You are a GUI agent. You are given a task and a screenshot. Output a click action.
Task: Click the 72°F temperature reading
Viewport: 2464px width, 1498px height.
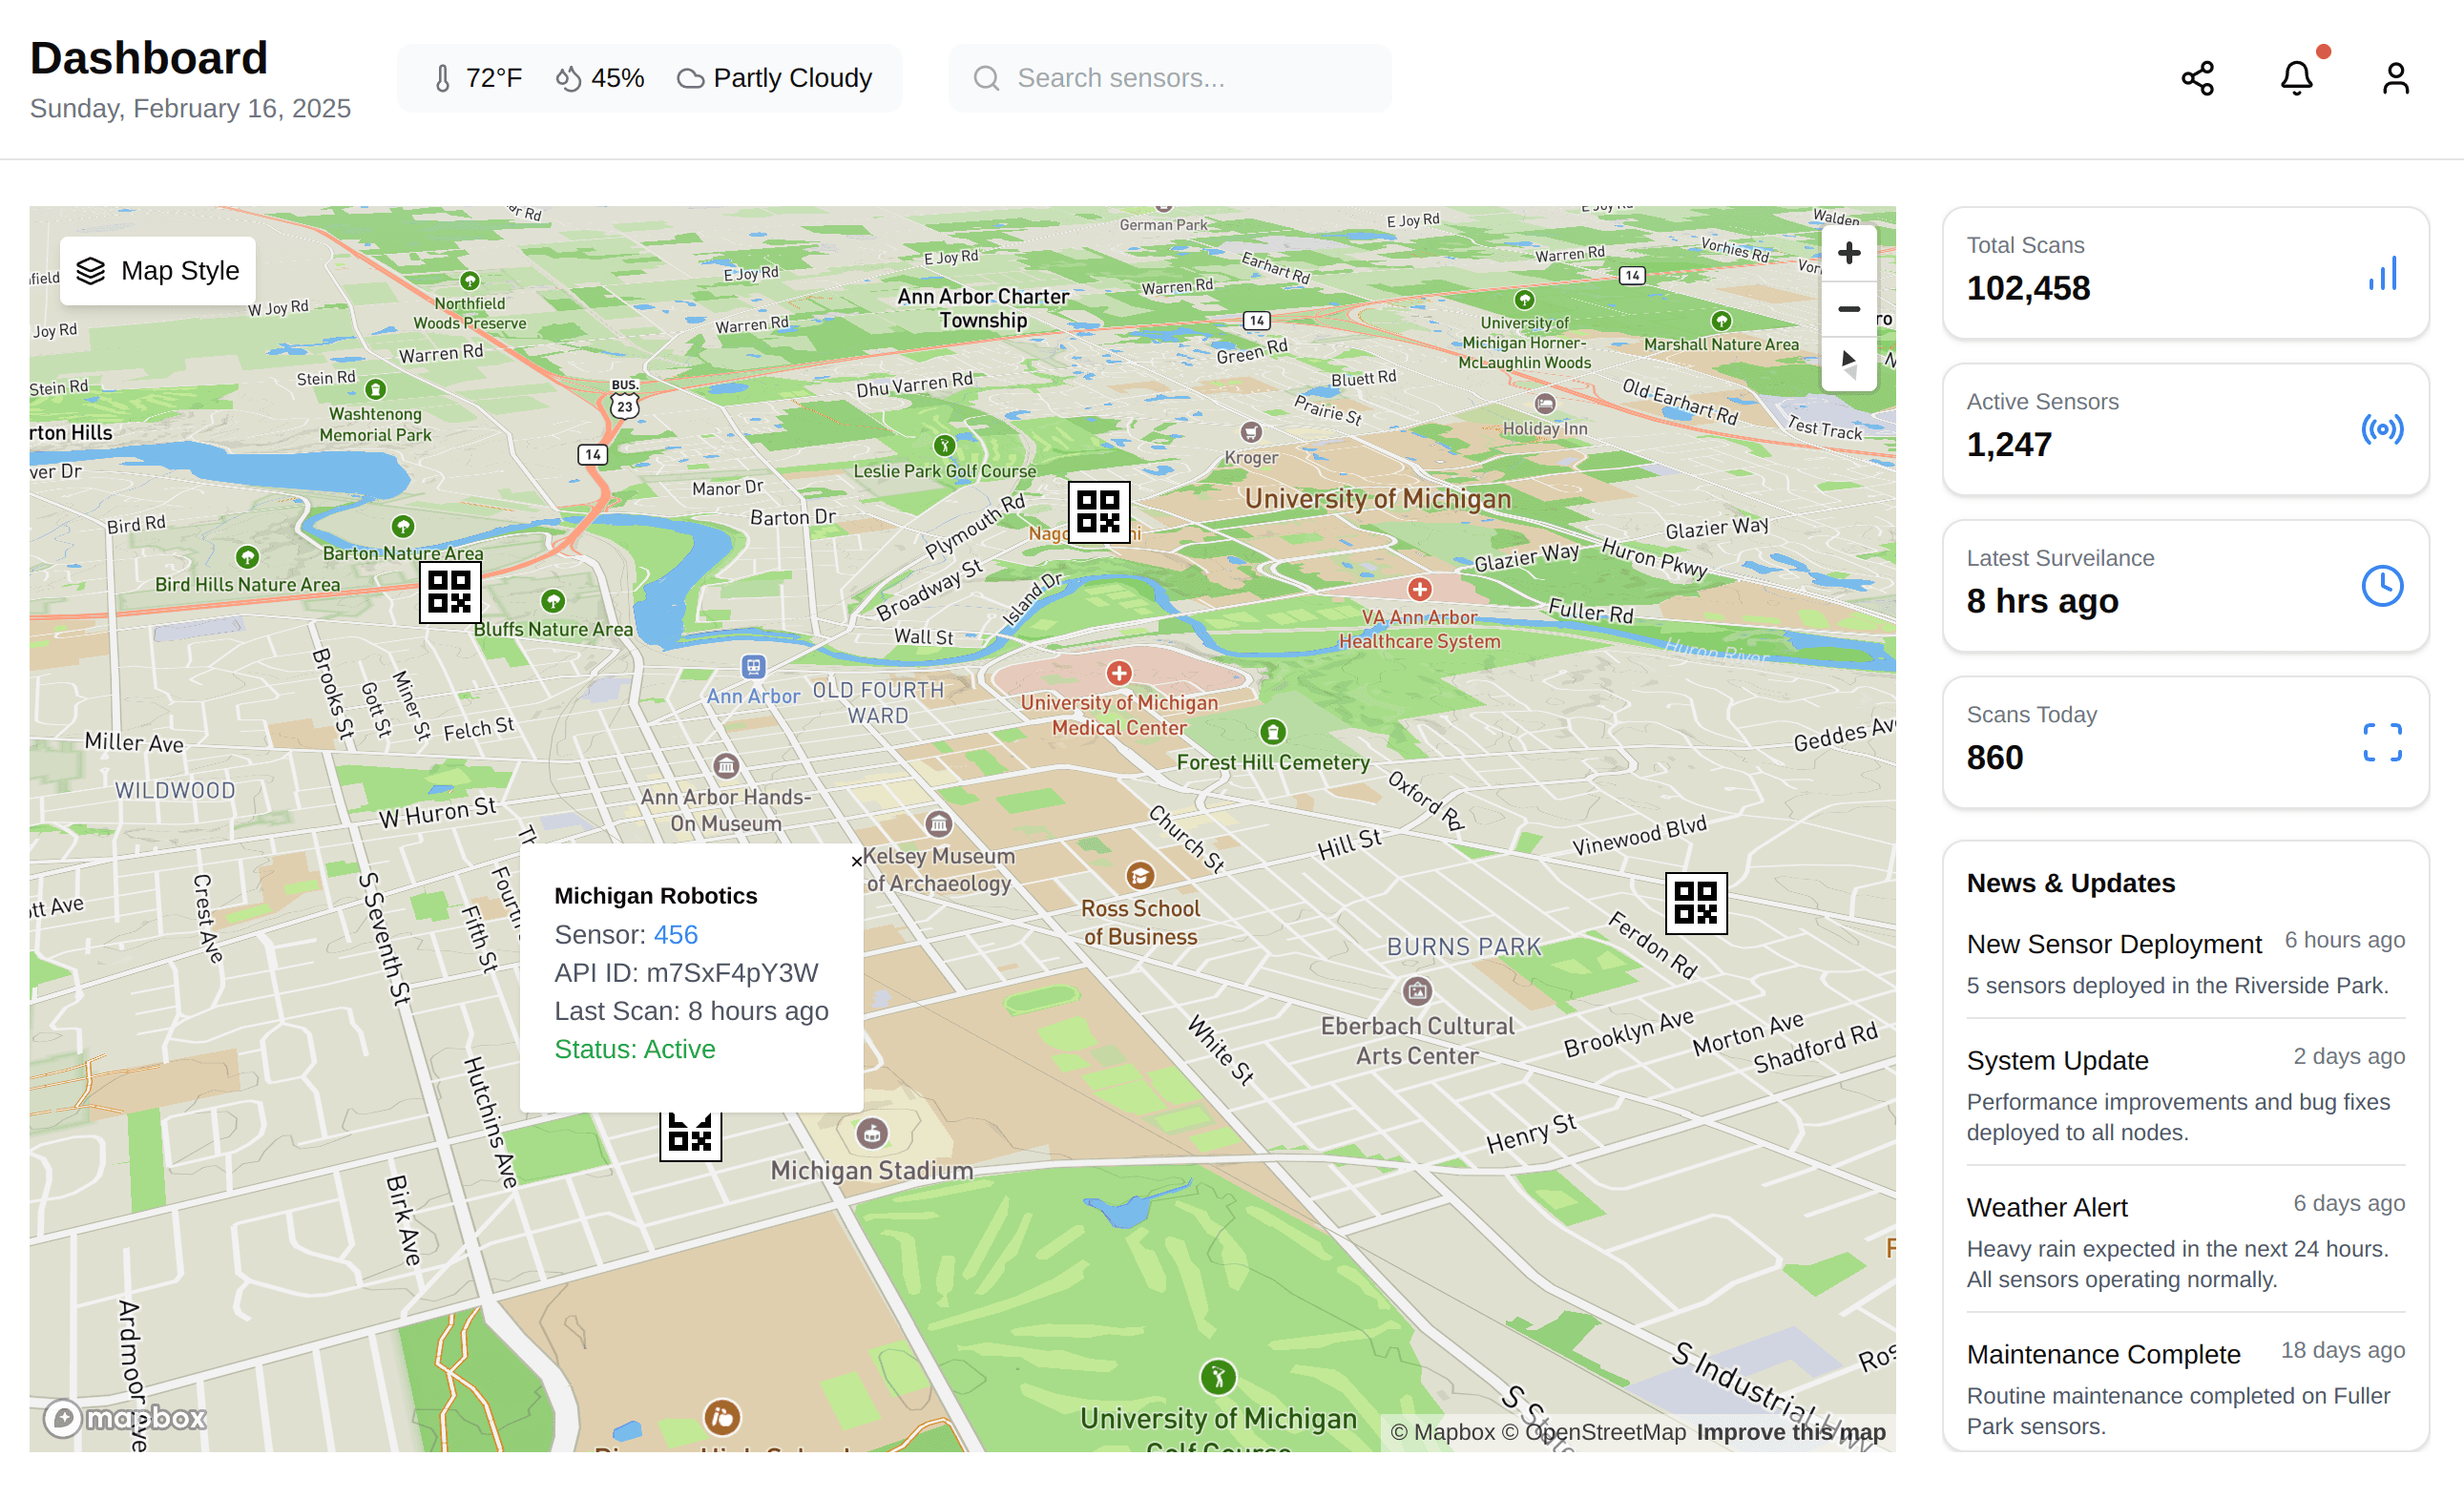coord(494,78)
